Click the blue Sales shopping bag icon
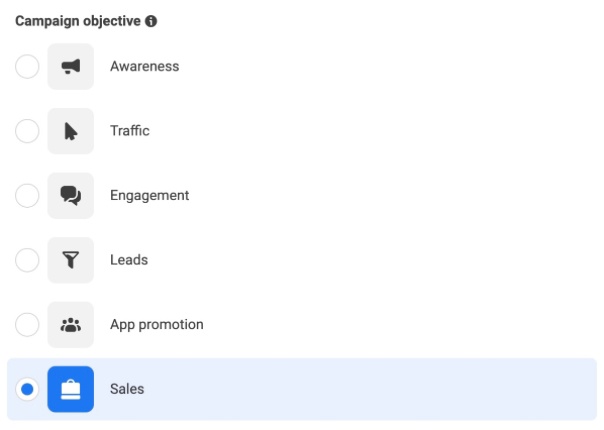Screen dimensions: 604x430 pos(70,389)
